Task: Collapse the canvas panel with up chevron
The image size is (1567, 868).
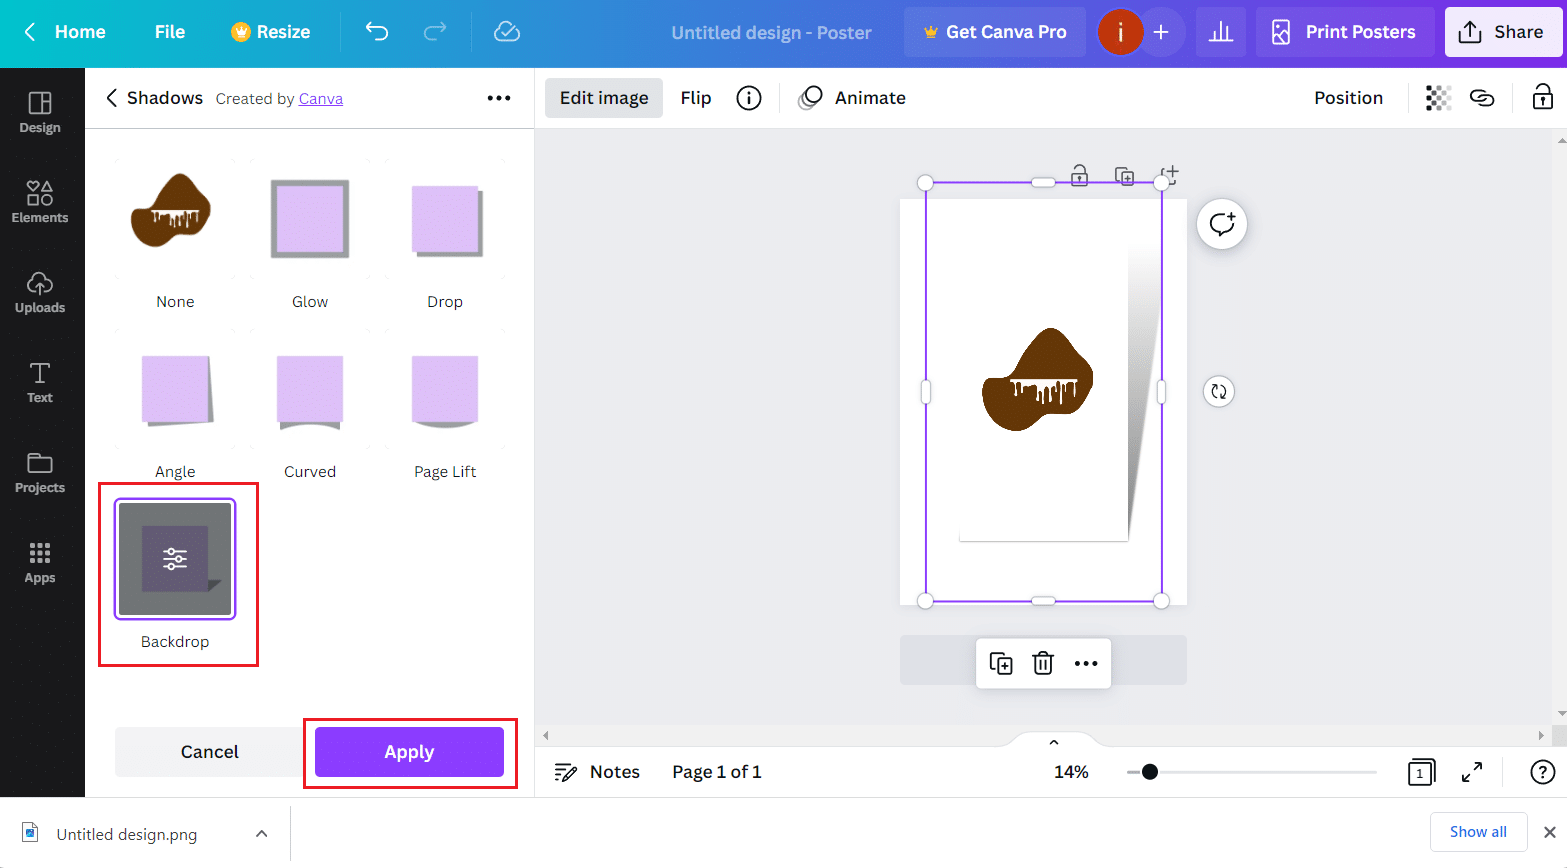Action: click(1052, 741)
